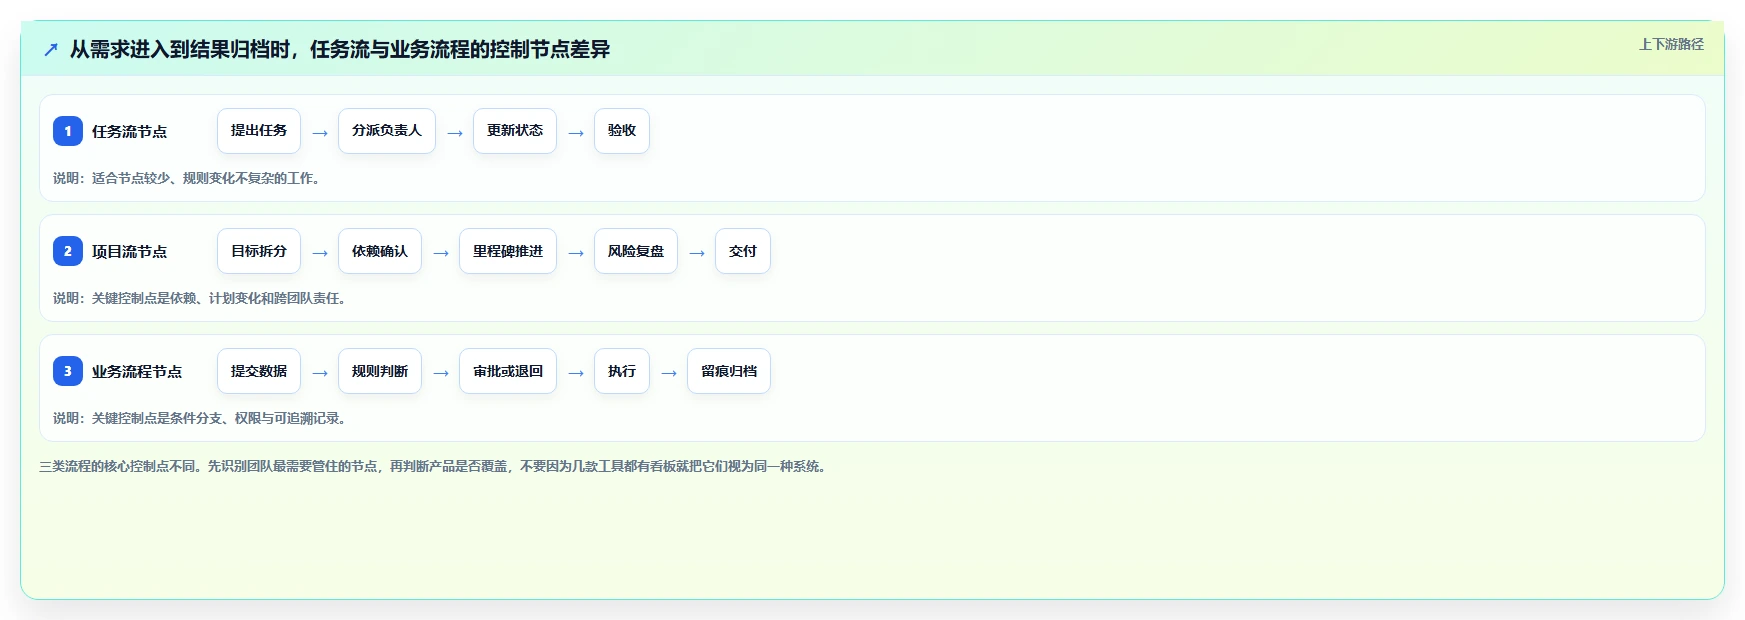Click the 风险复盘 node

[x=636, y=251]
